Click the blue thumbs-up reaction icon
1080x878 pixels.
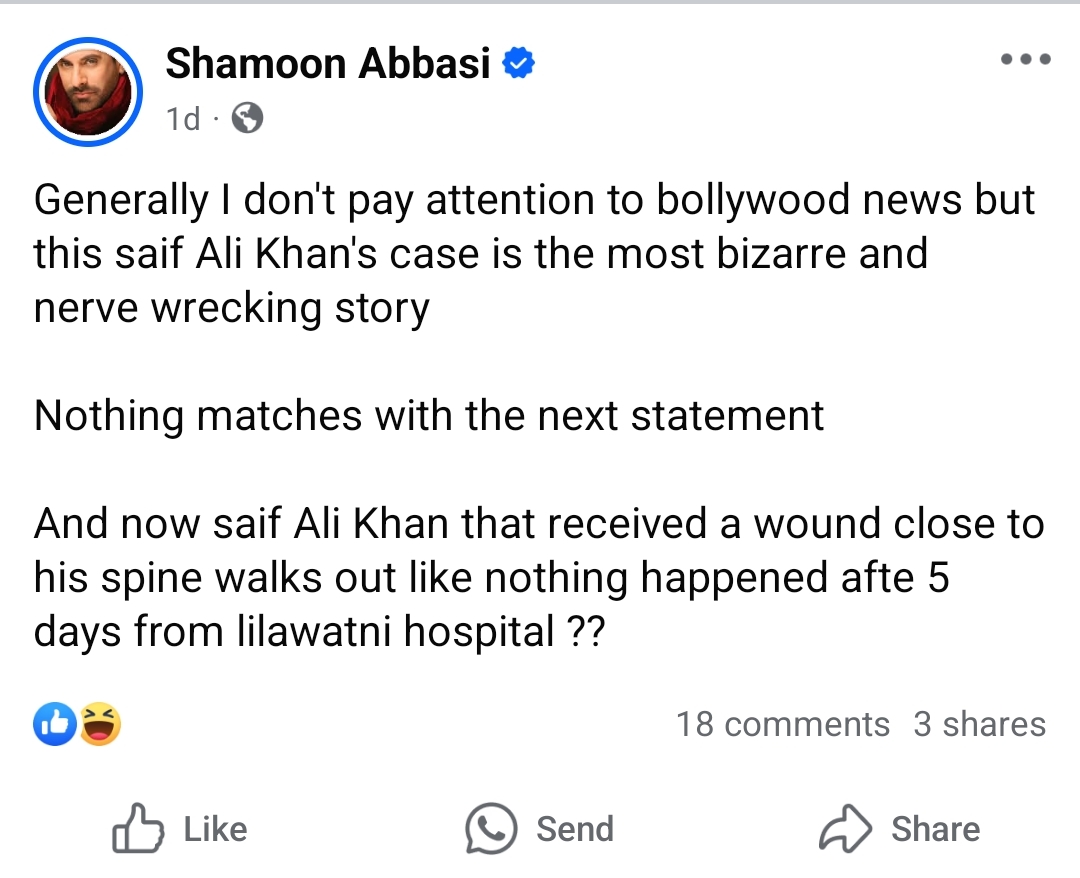tap(55, 722)
